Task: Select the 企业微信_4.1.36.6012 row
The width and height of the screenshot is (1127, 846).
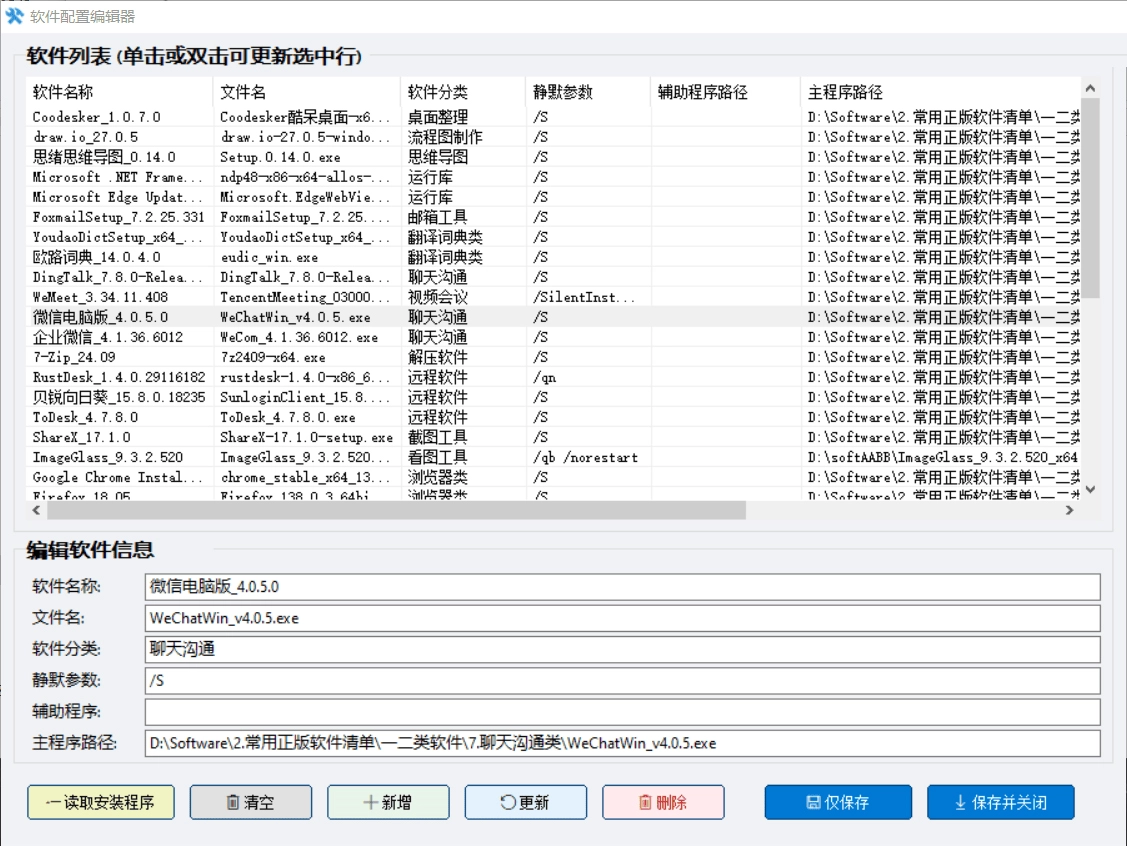Action: pos(553,338)
